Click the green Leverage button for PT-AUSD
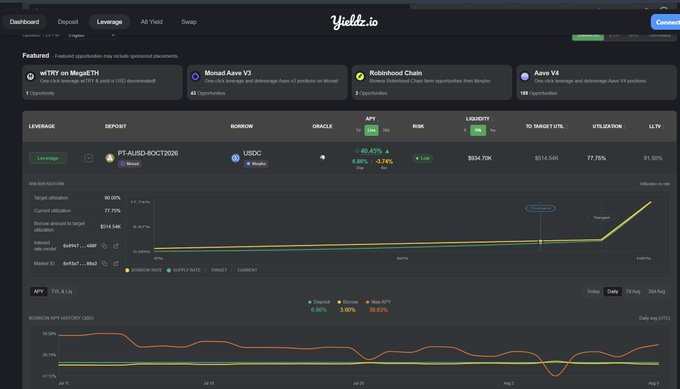The width and height of the screenshot is (680, 389). point(48,158)
